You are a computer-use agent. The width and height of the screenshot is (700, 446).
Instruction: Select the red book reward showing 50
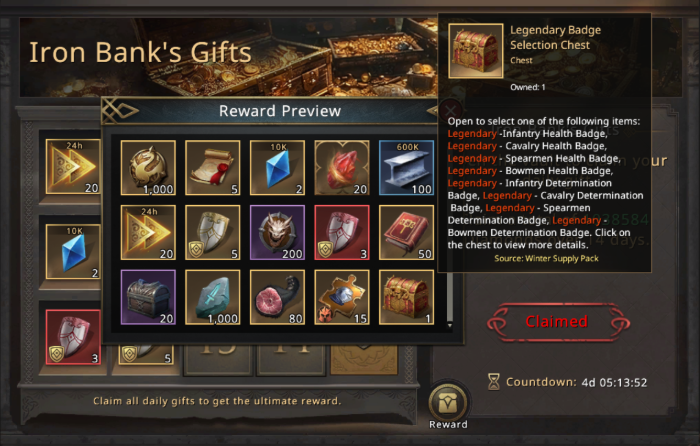[x=406, y=233]
